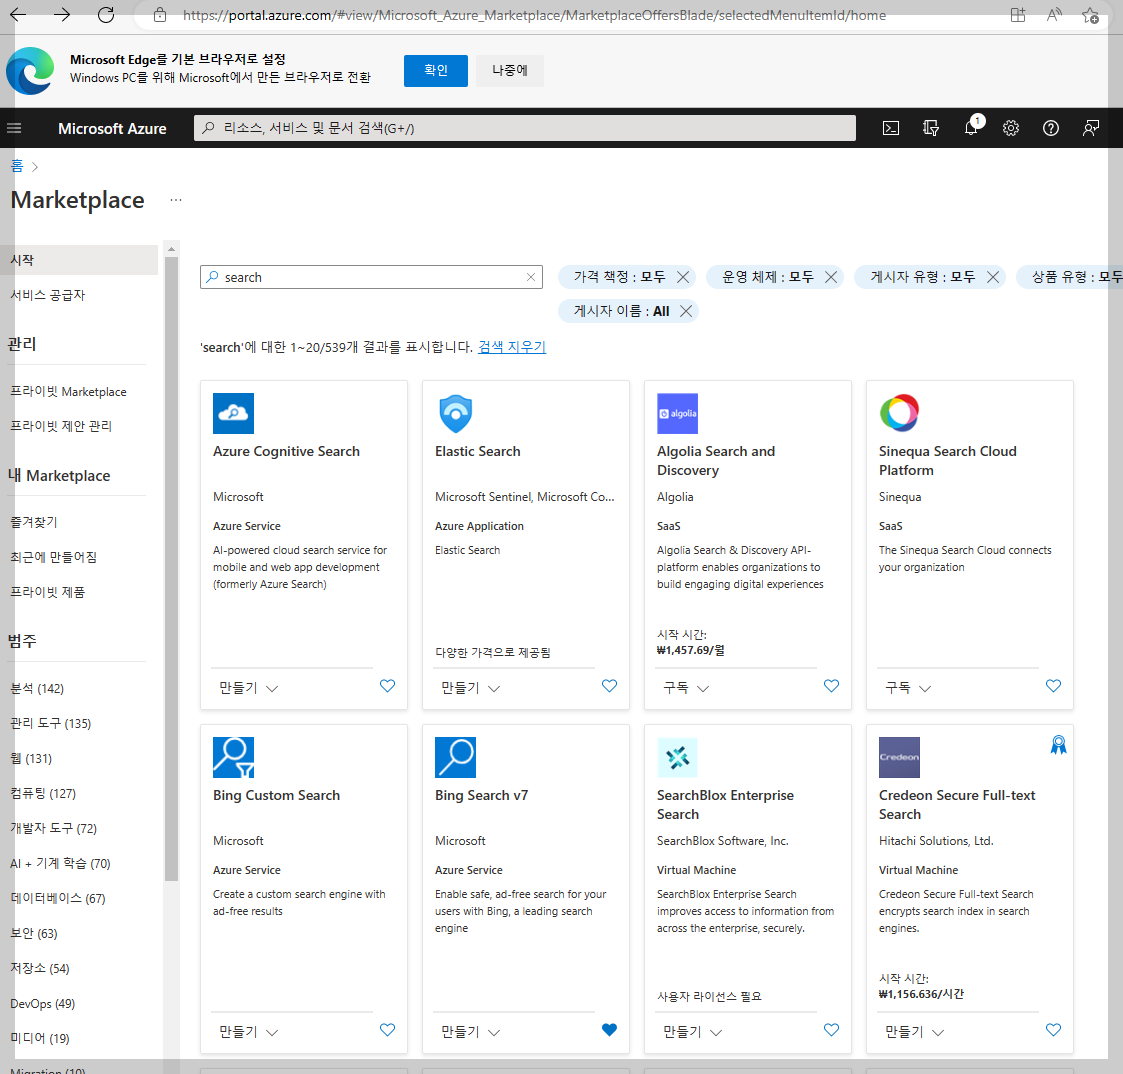View site information lock icon
Viewport: 1123px width, 1074px height.
(160, 15)
